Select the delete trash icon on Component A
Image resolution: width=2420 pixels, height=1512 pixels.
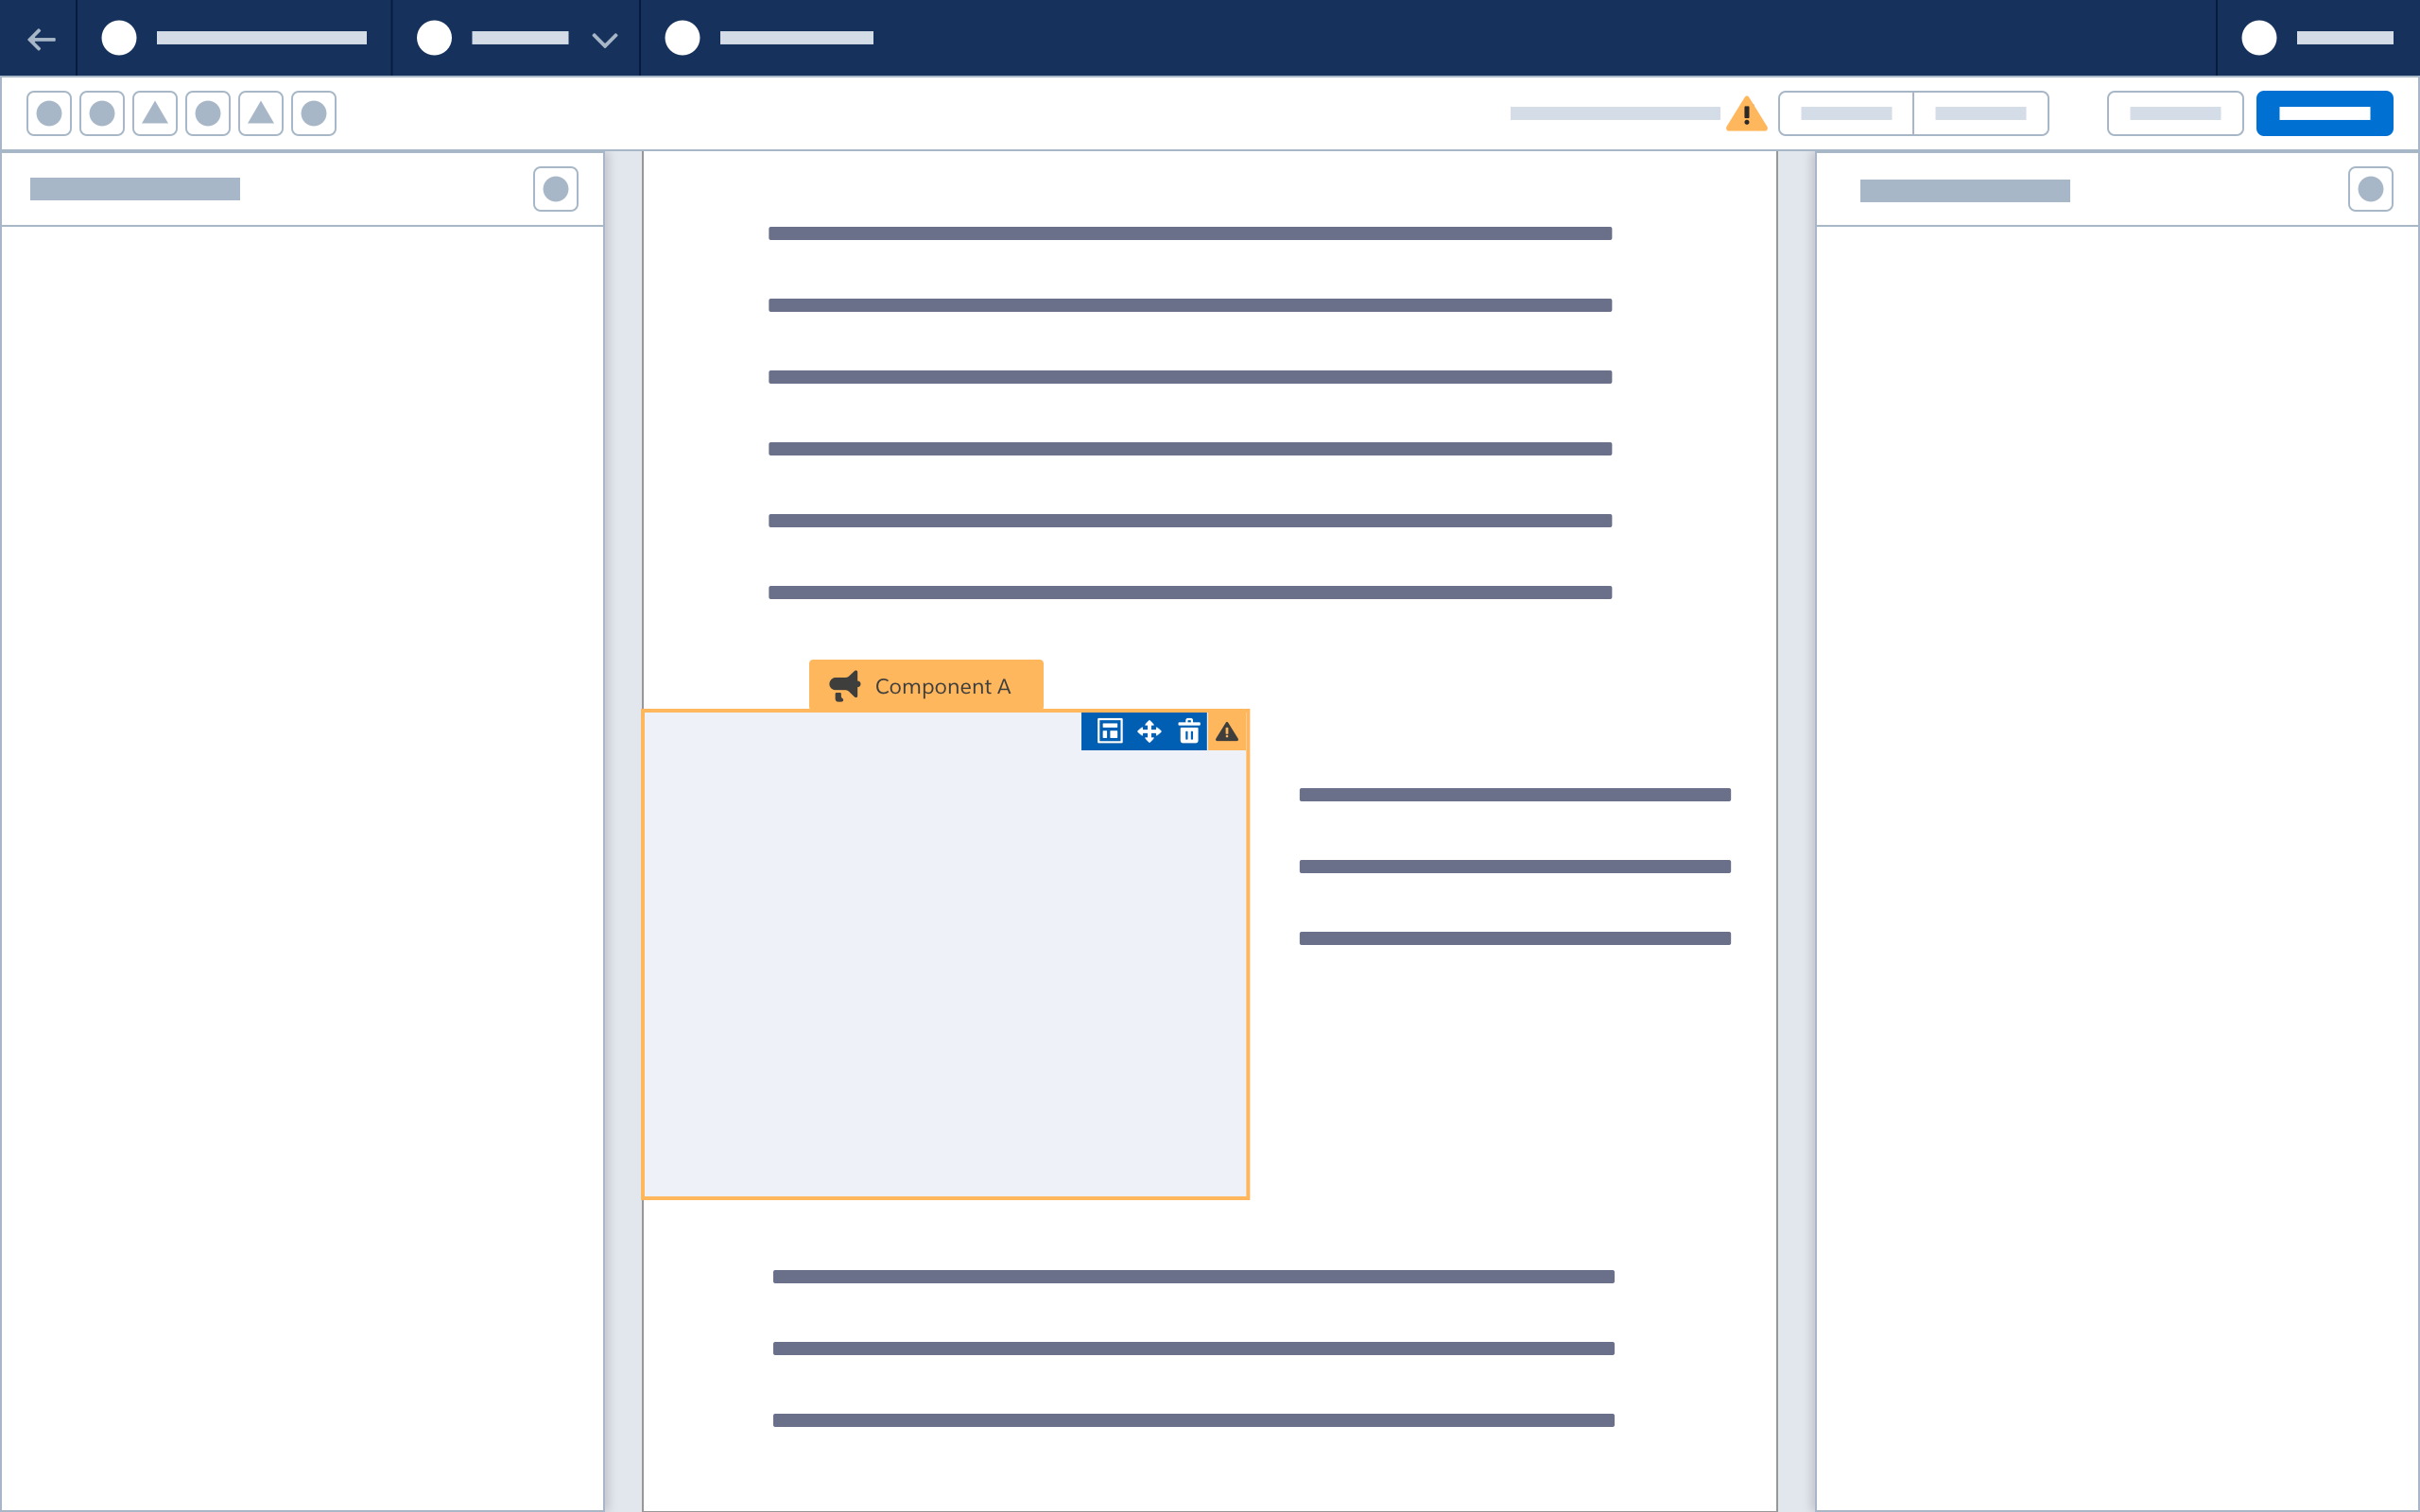(1190, 731)
